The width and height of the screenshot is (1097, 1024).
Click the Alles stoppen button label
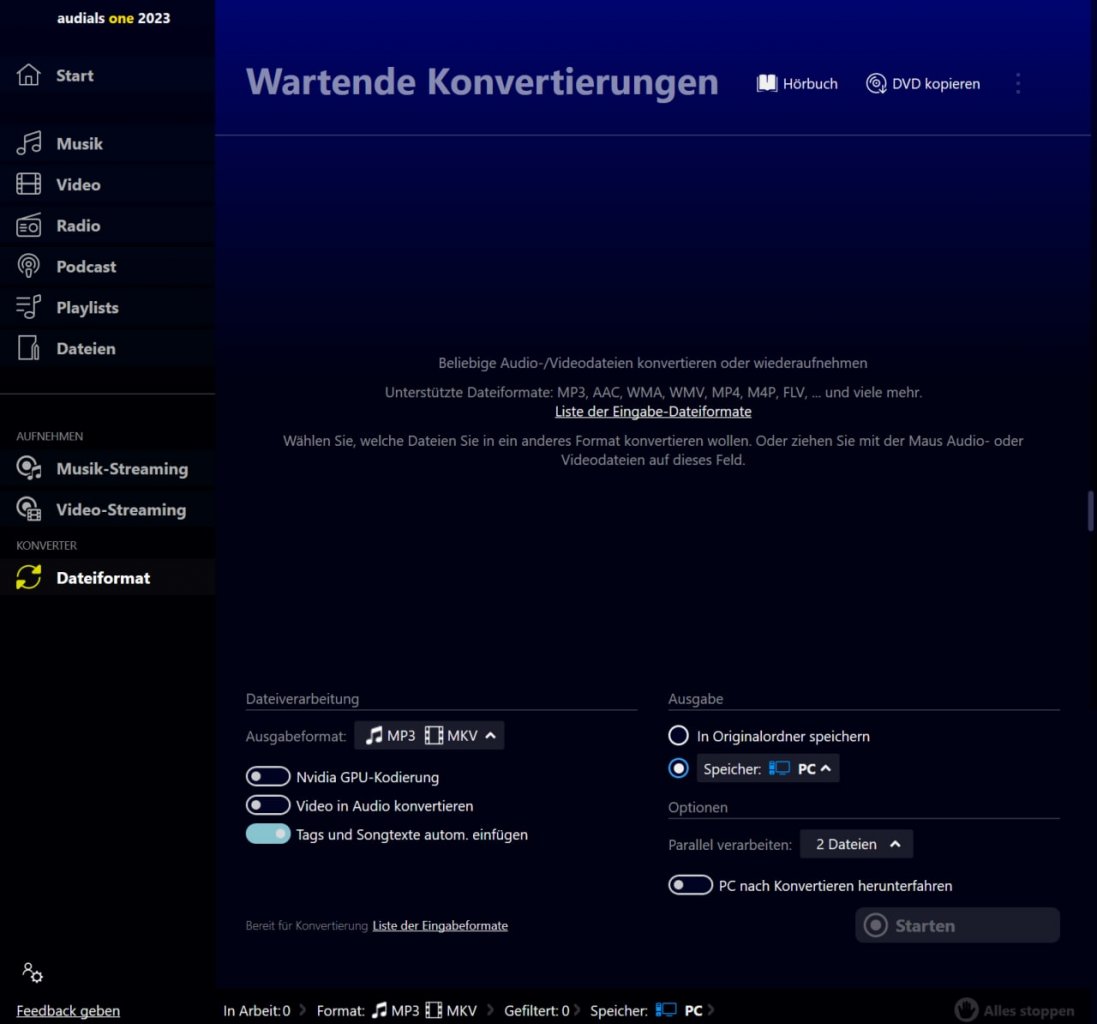click(1028, 1010)
